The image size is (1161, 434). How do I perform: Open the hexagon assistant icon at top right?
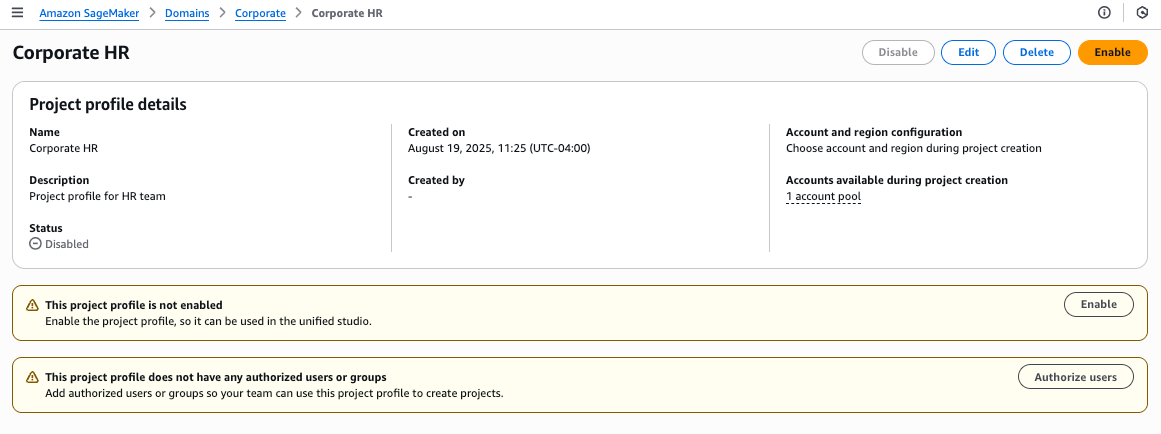coord(1141,13)
